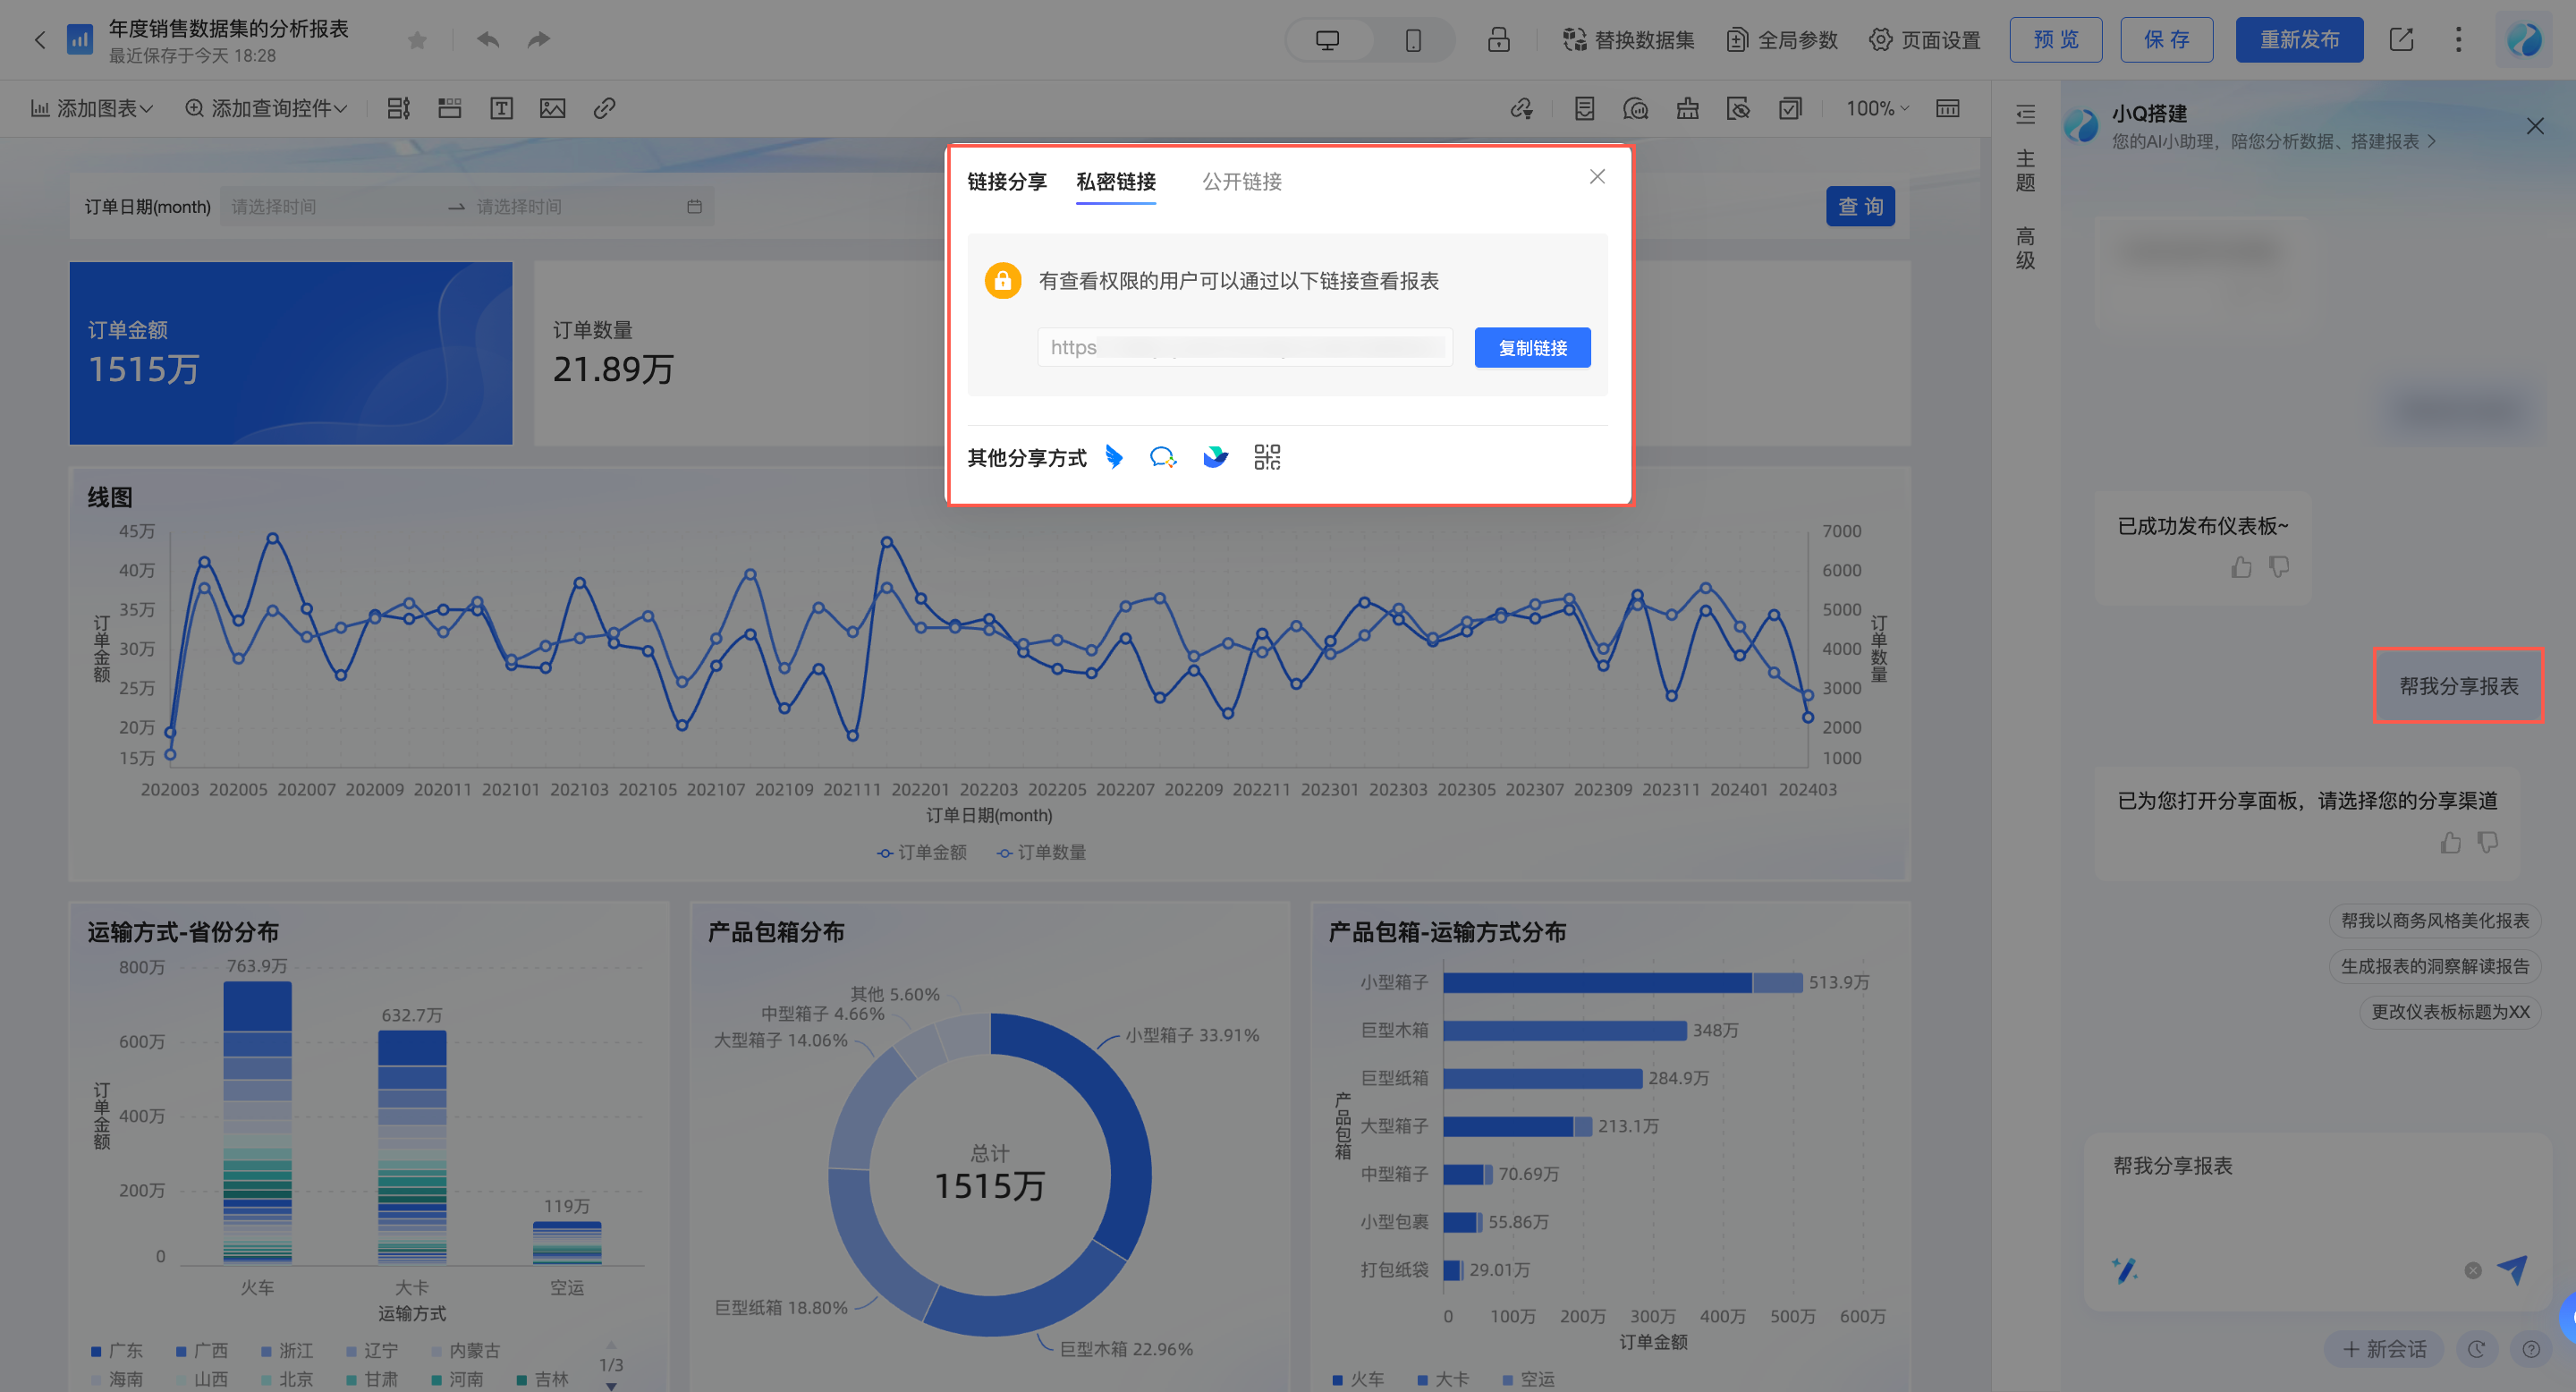Thumbs down the 已为您打开分享面板 reply
The image size is (2576, 1392).
pos(2488,842)
